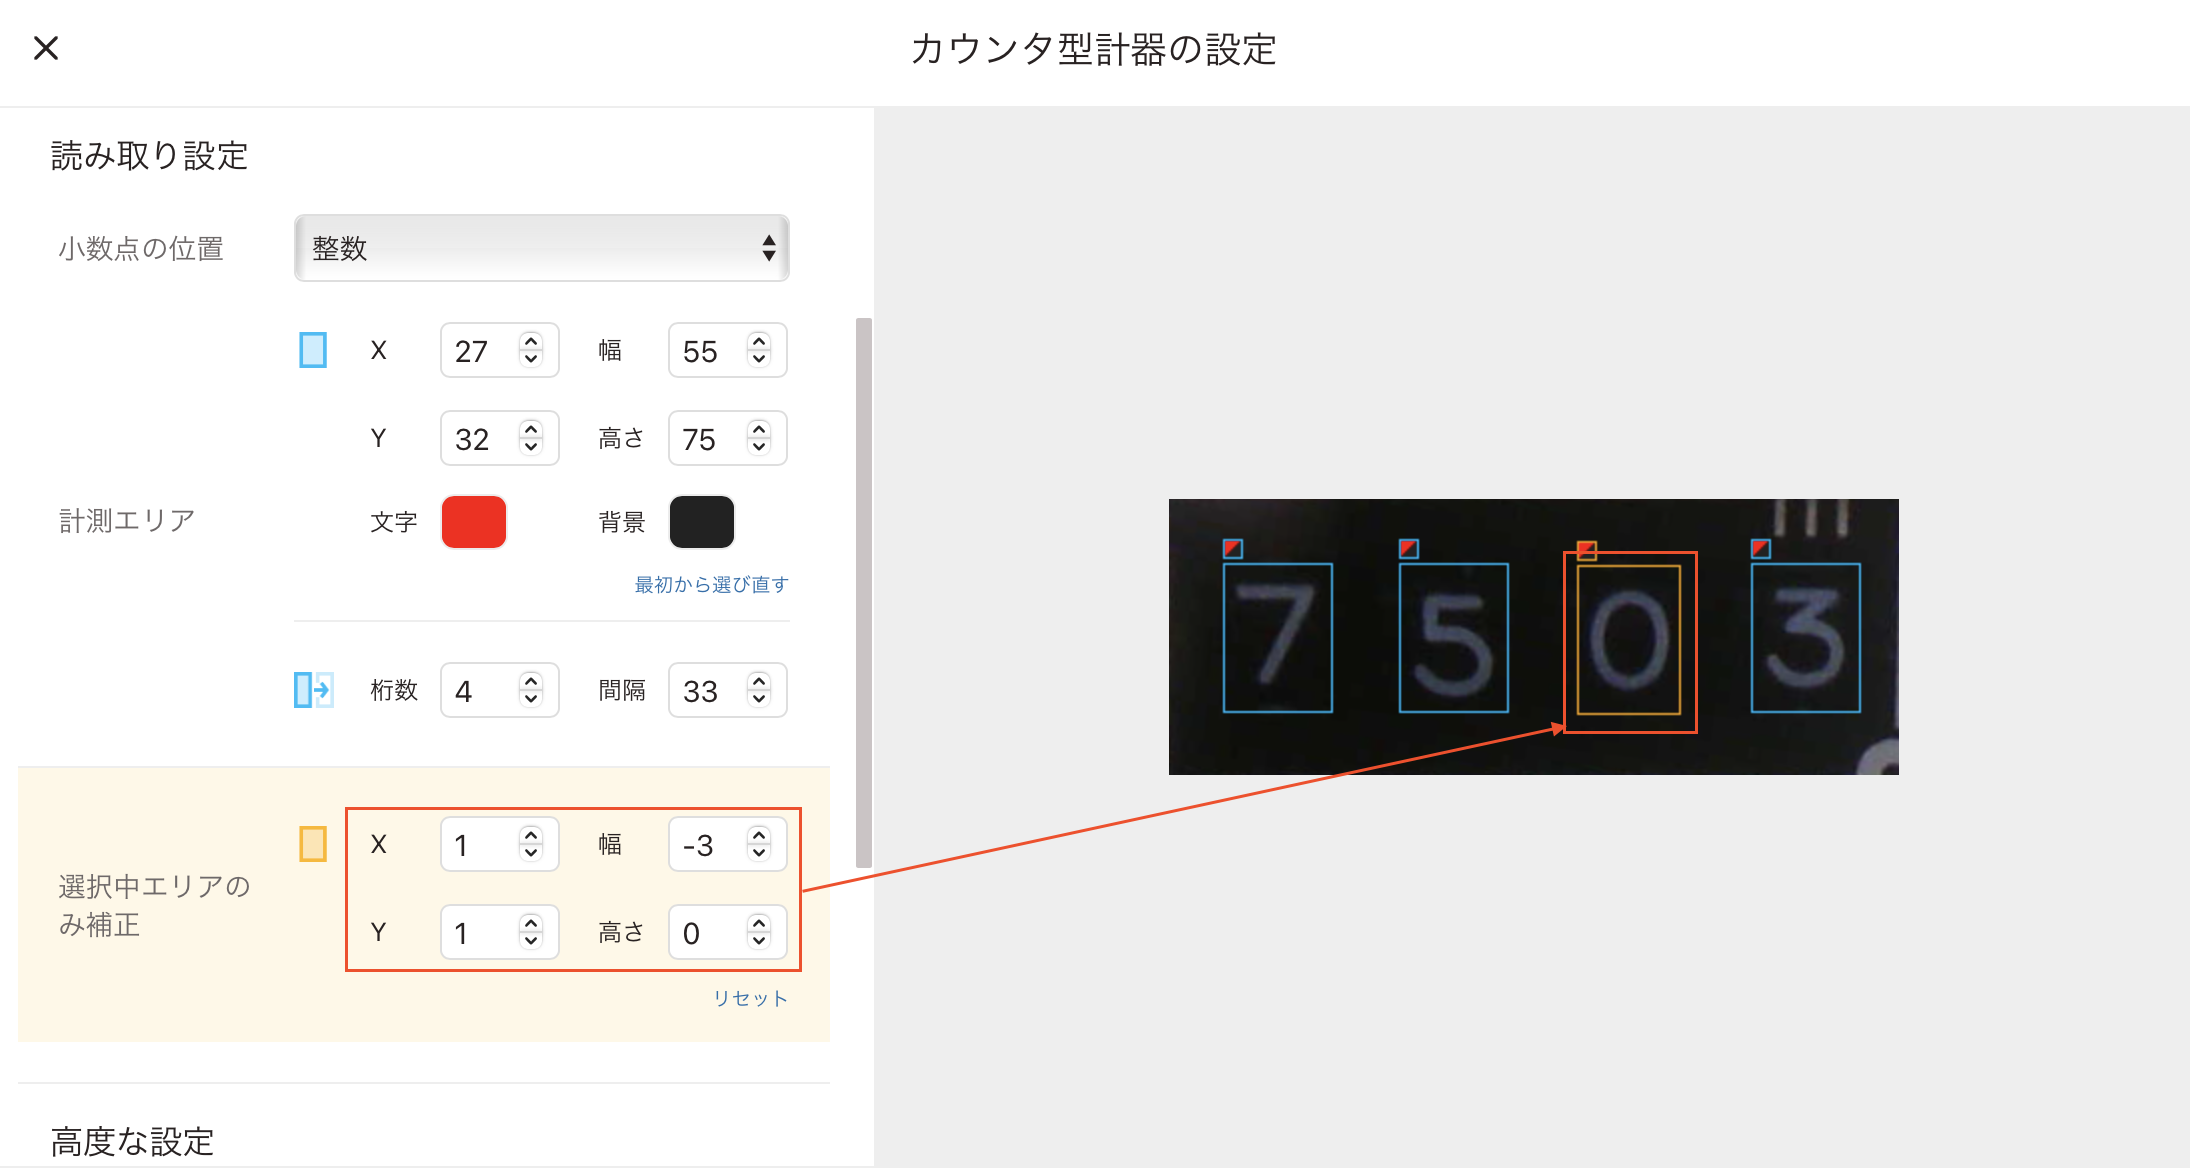This screenshot has height=1170, width=2190.
Task: Increase measurement area 高さ value 75
Action: pos(759,429)
